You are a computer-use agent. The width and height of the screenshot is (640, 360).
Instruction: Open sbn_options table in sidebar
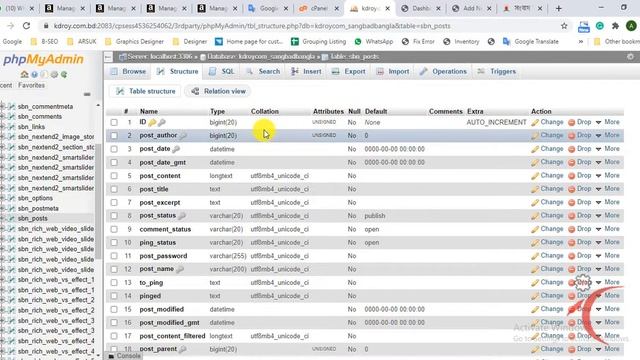click(x=35, y=198)
